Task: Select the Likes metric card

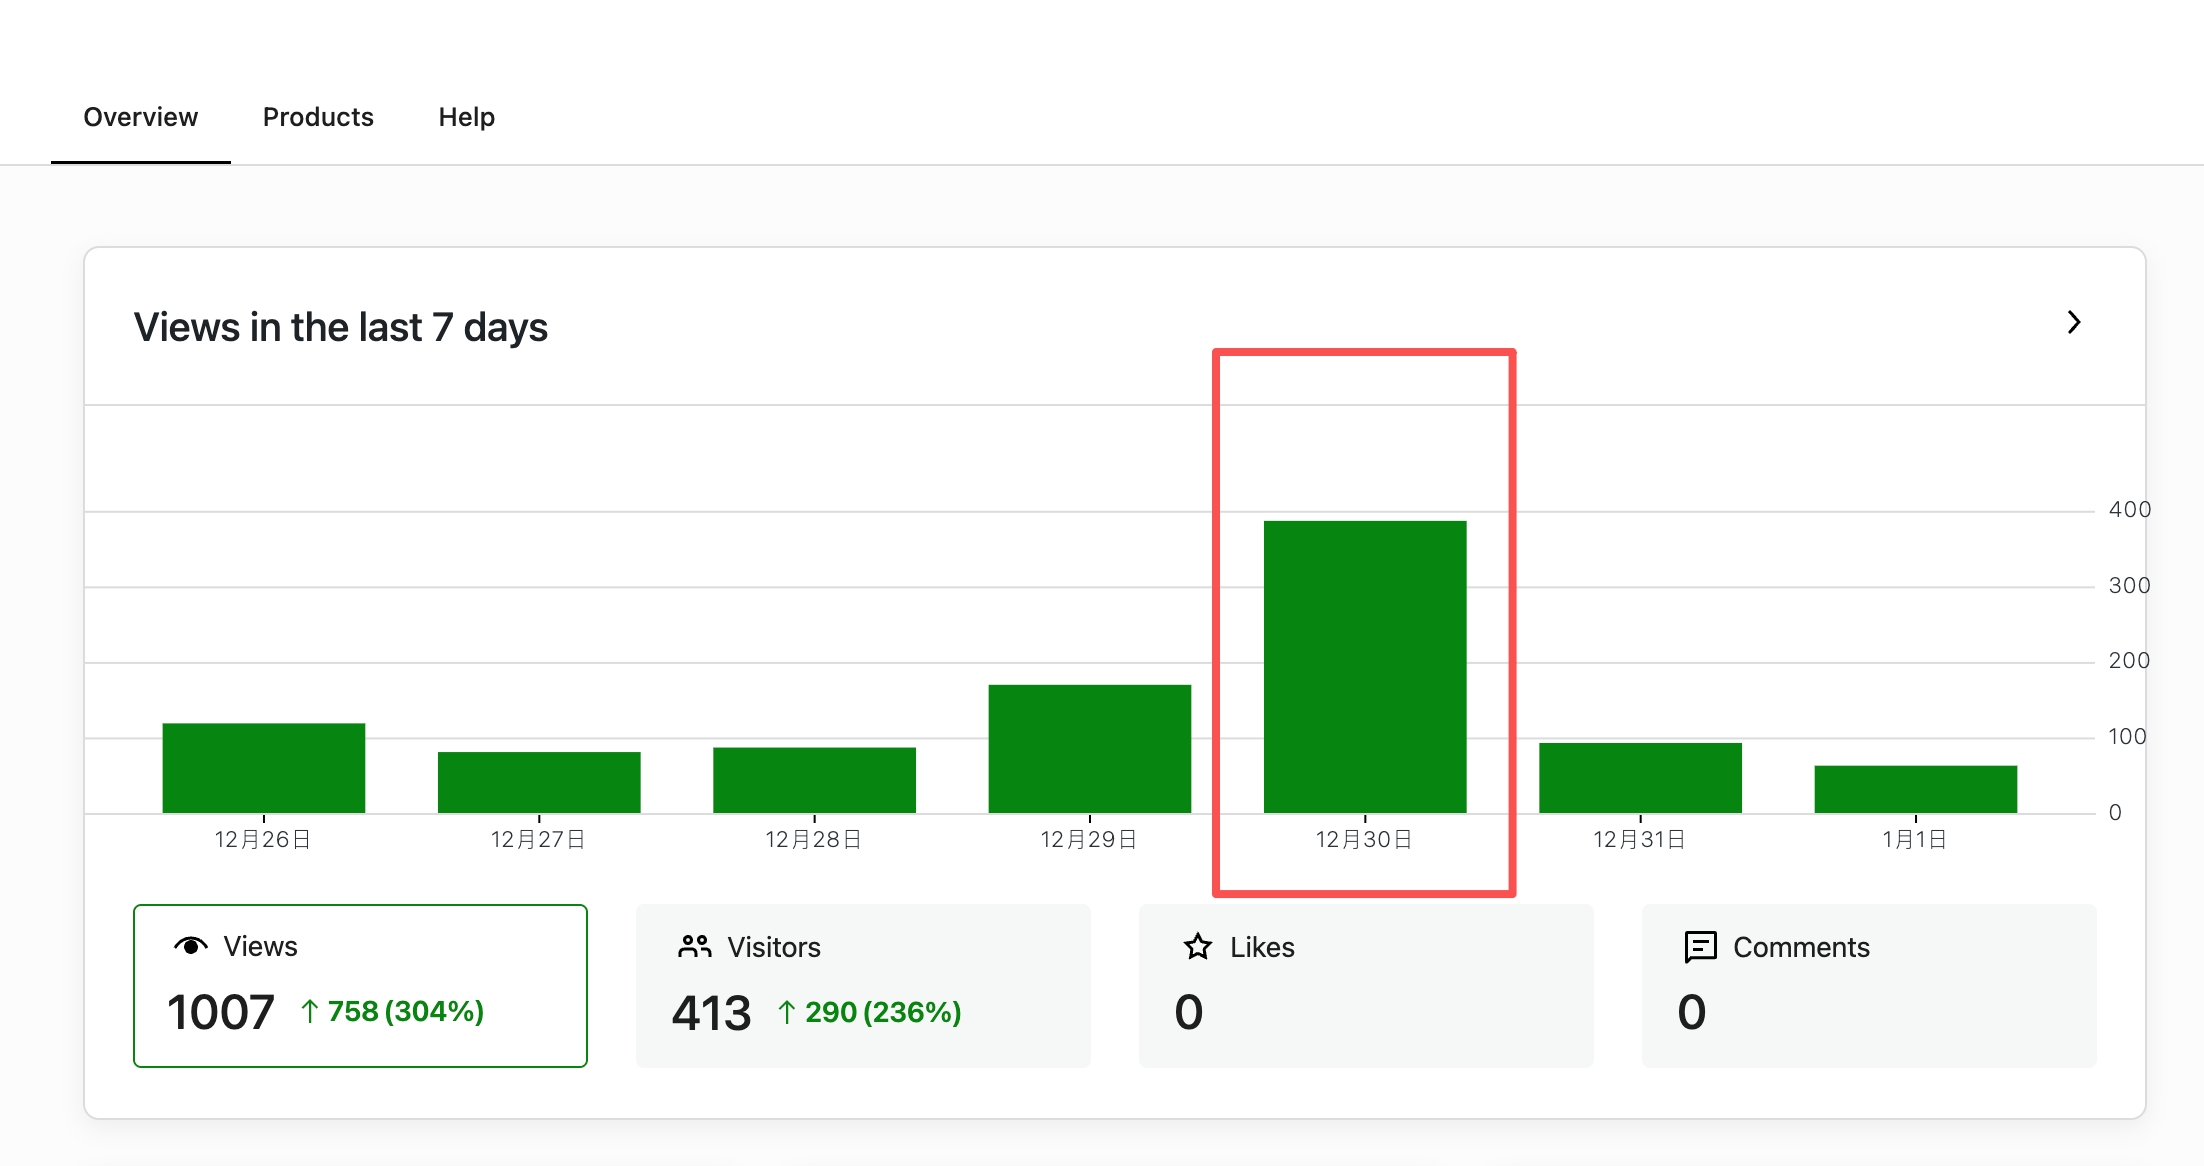Action: [1365, 985]
